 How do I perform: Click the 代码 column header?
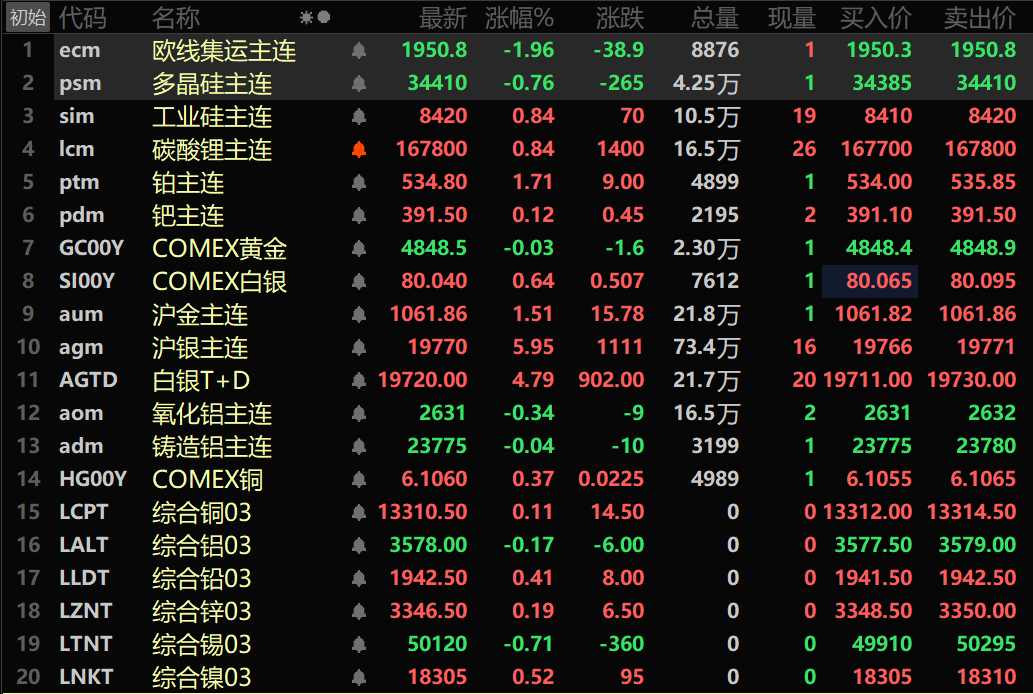82,18
